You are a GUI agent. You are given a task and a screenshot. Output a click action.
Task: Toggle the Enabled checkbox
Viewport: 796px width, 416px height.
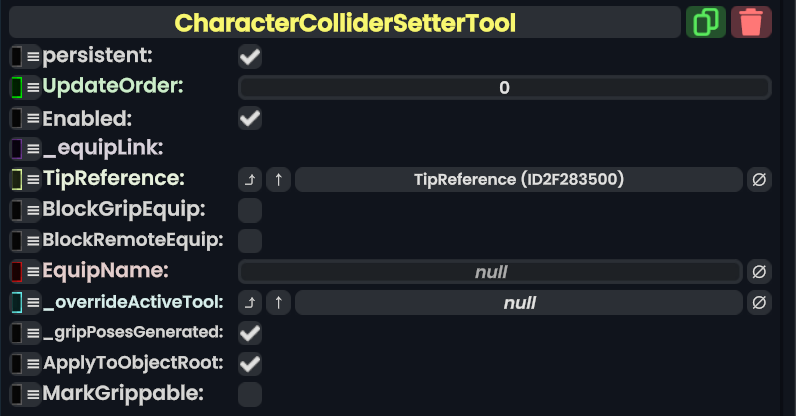coord(250,119)
